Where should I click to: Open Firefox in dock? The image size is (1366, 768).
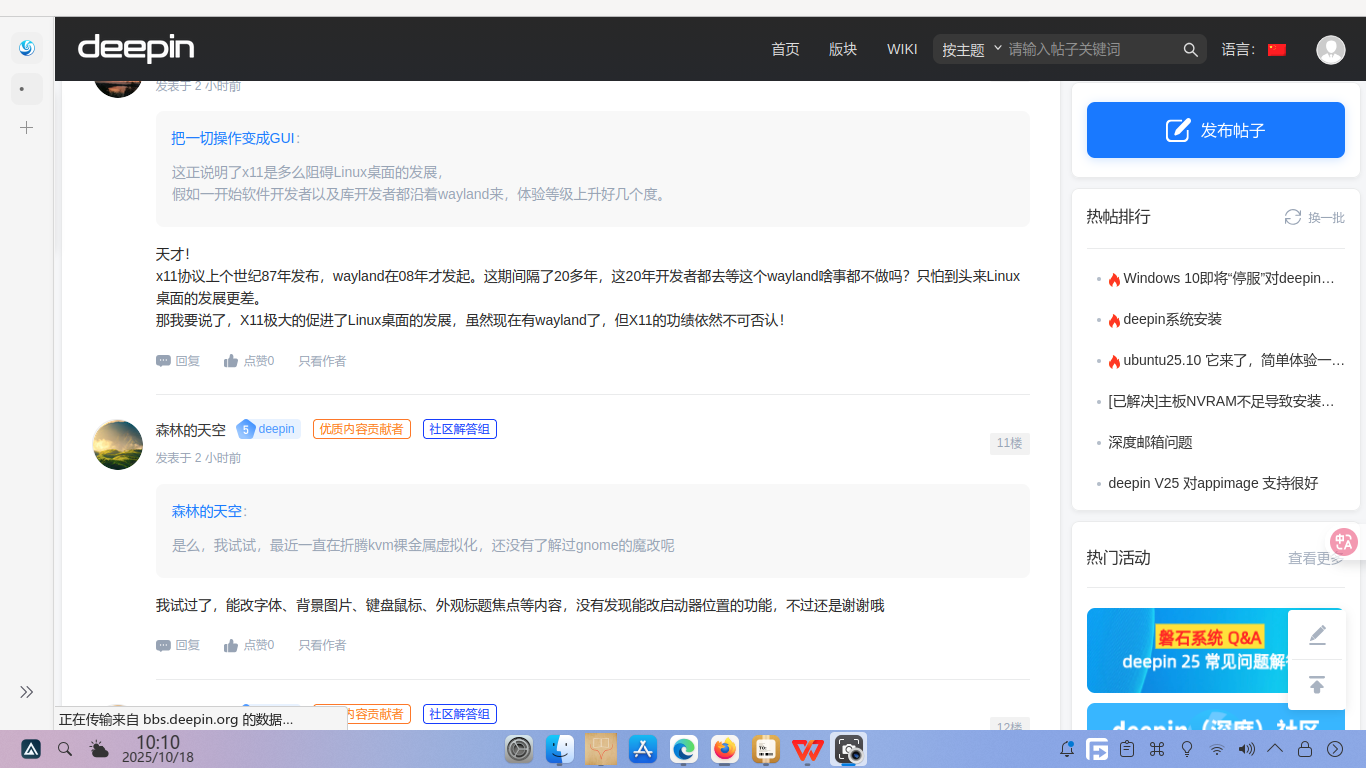click(725, 749)
